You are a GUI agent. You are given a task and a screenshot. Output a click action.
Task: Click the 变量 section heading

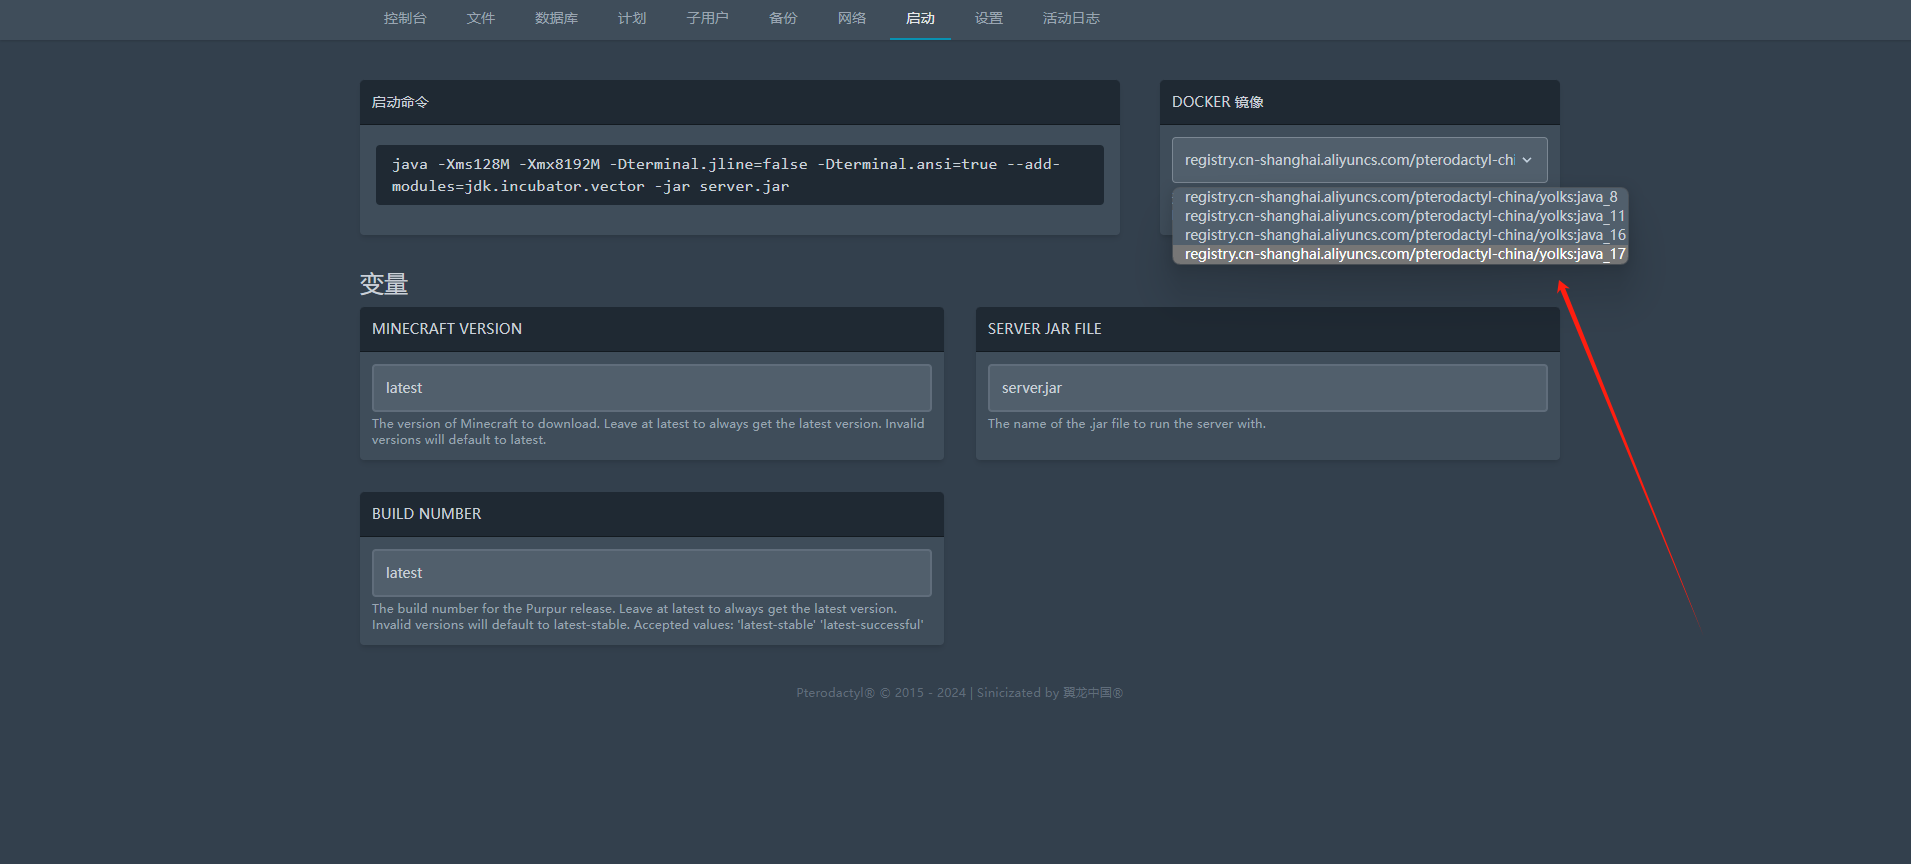pyautogui.click(x=384, y=284)
